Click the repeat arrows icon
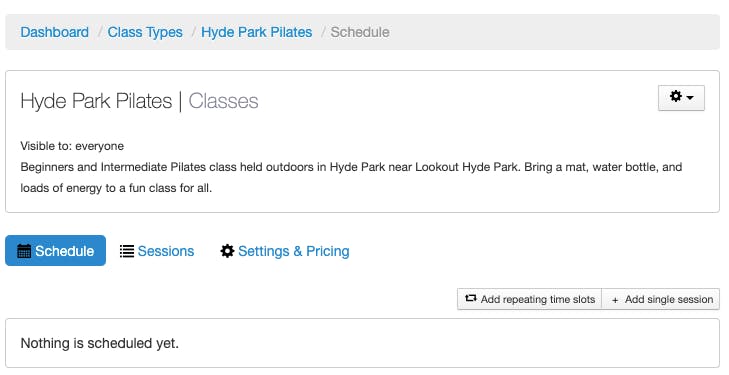 [471, 298]
